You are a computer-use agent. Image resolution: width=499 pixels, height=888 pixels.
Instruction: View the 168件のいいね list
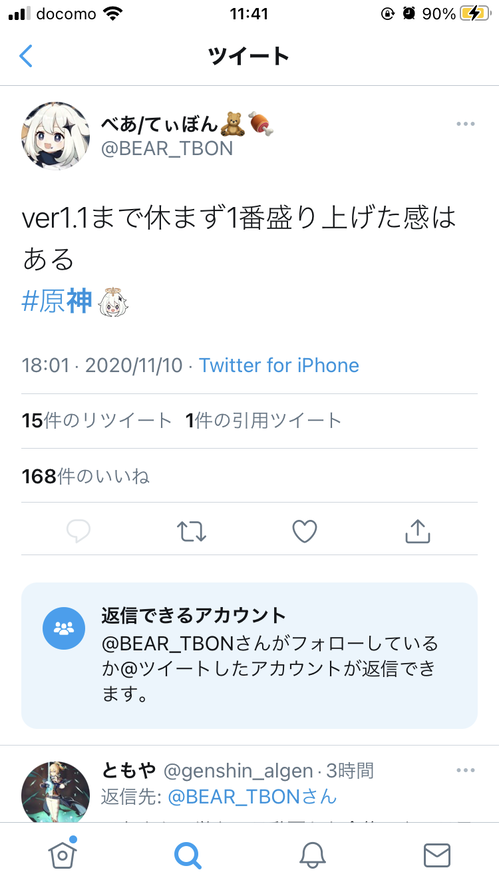tap(86, 476)
